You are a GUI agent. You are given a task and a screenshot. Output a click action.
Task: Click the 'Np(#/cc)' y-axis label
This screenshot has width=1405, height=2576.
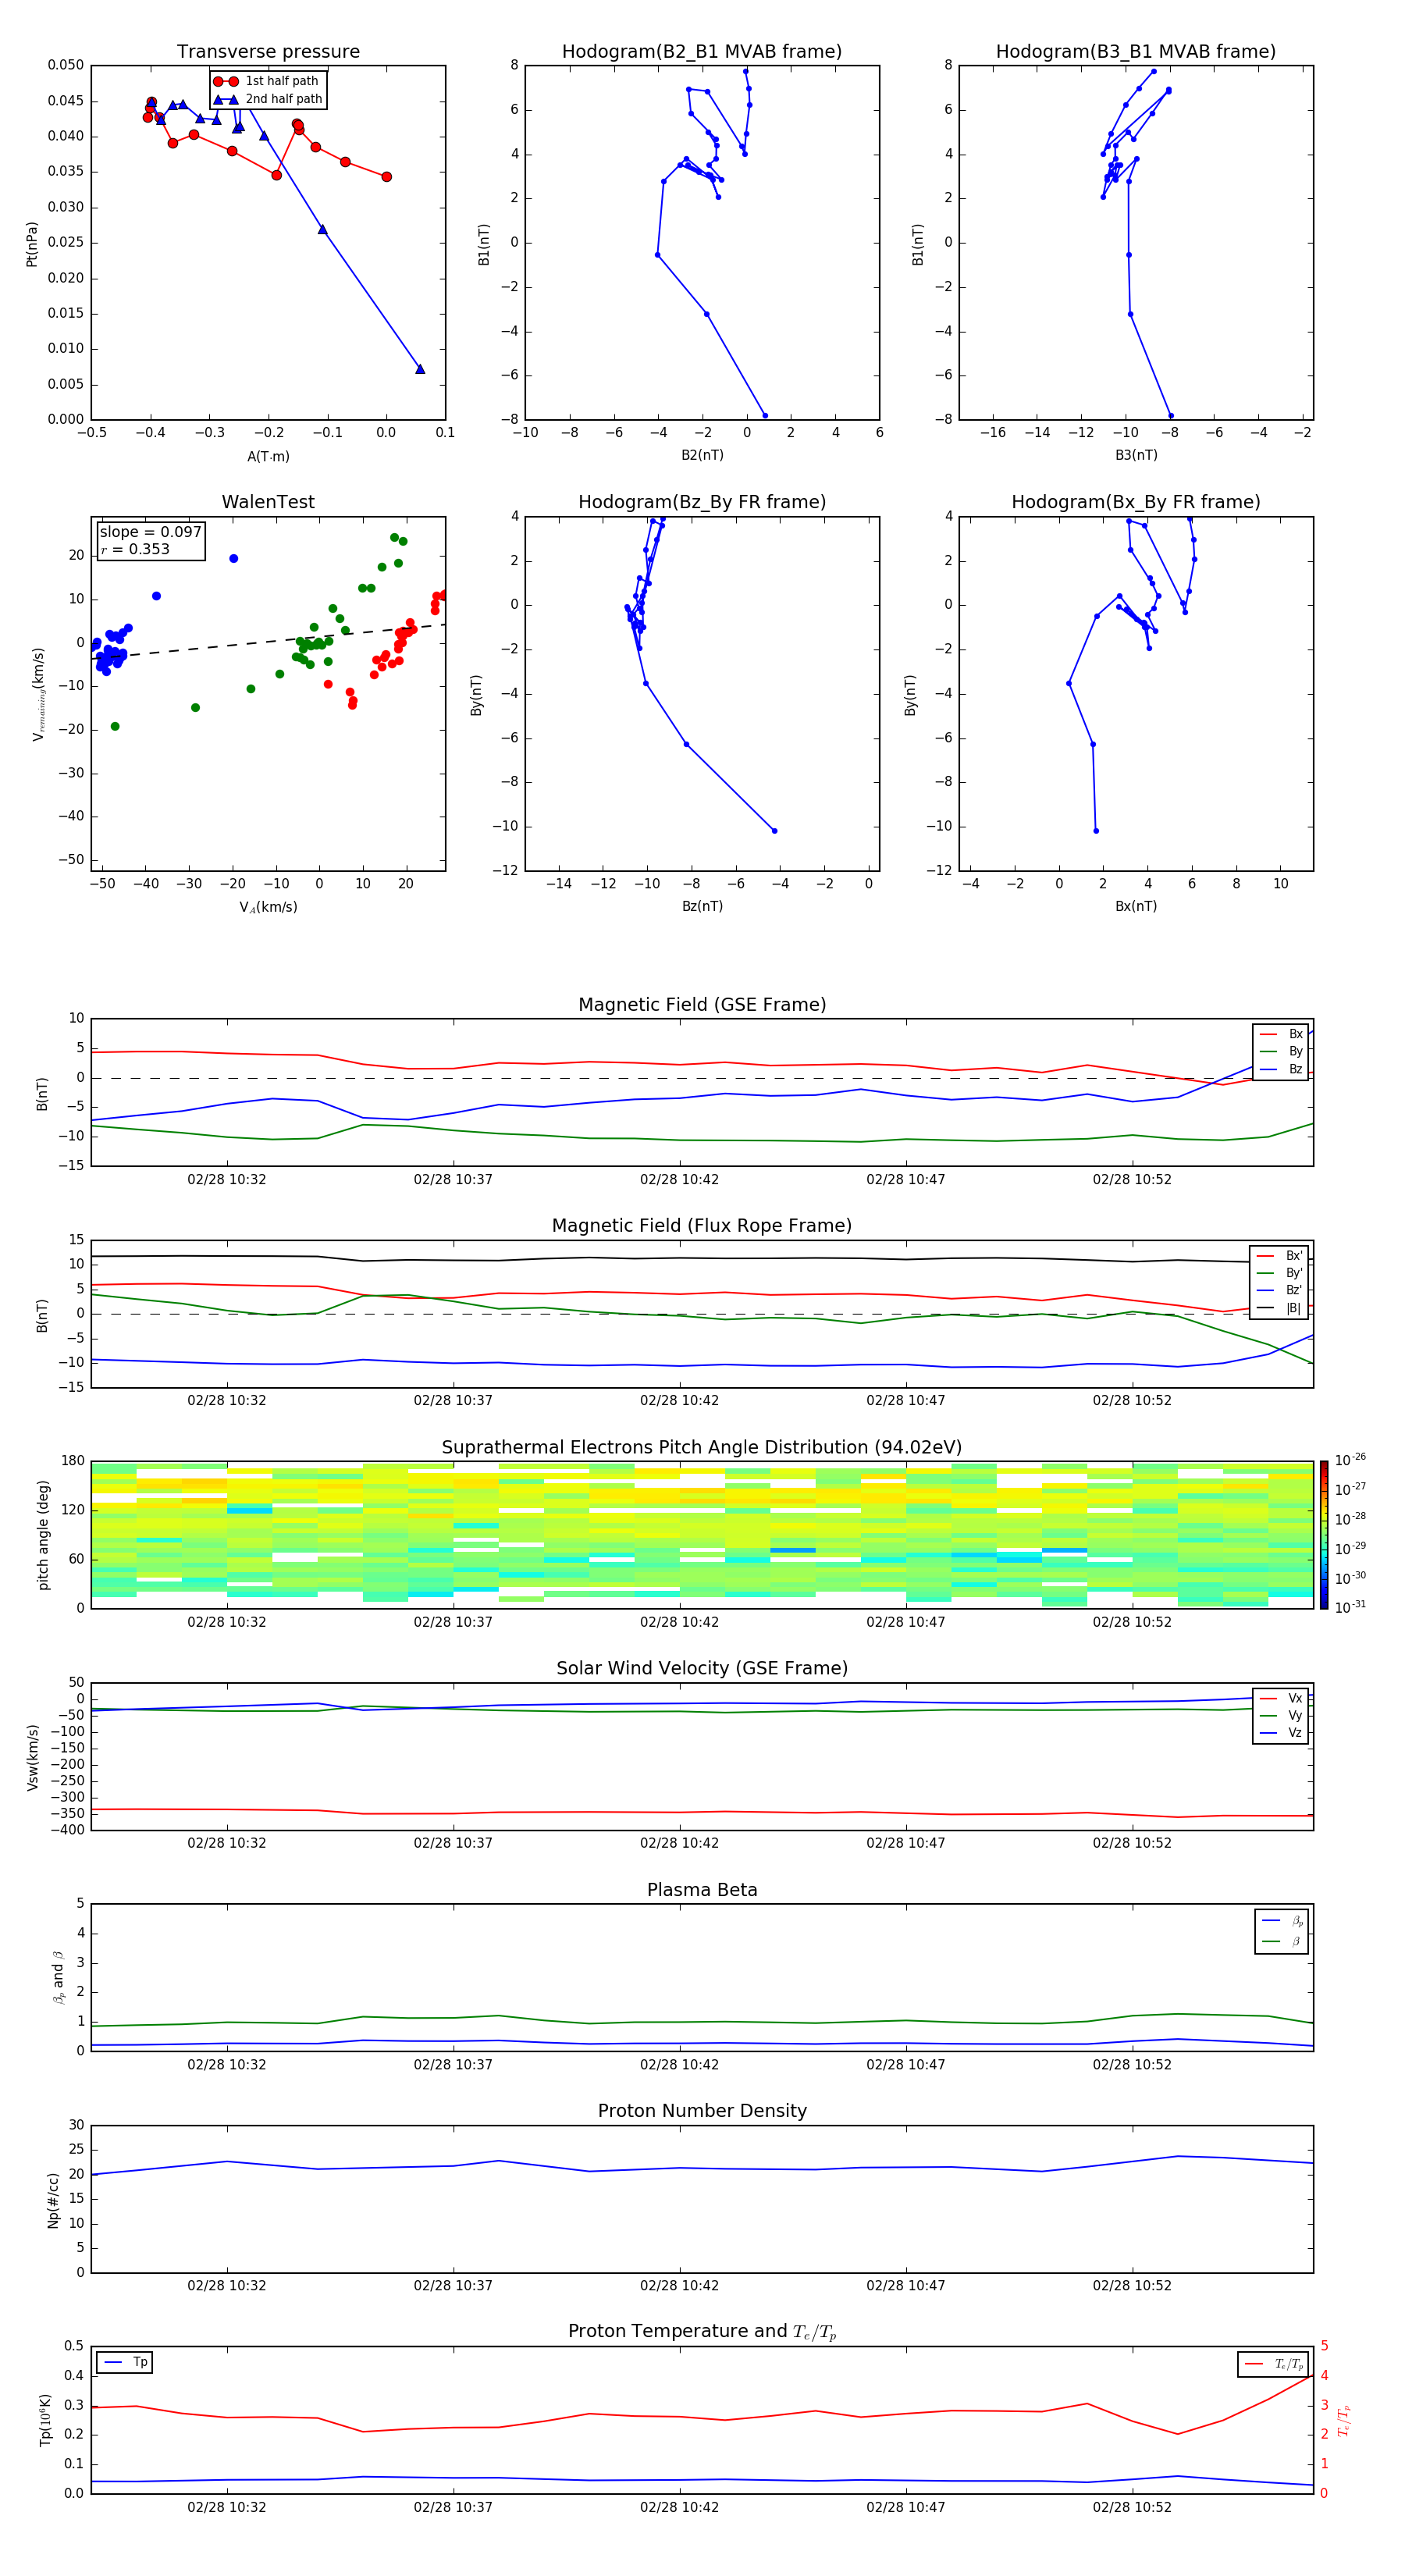pos(53,2200)
